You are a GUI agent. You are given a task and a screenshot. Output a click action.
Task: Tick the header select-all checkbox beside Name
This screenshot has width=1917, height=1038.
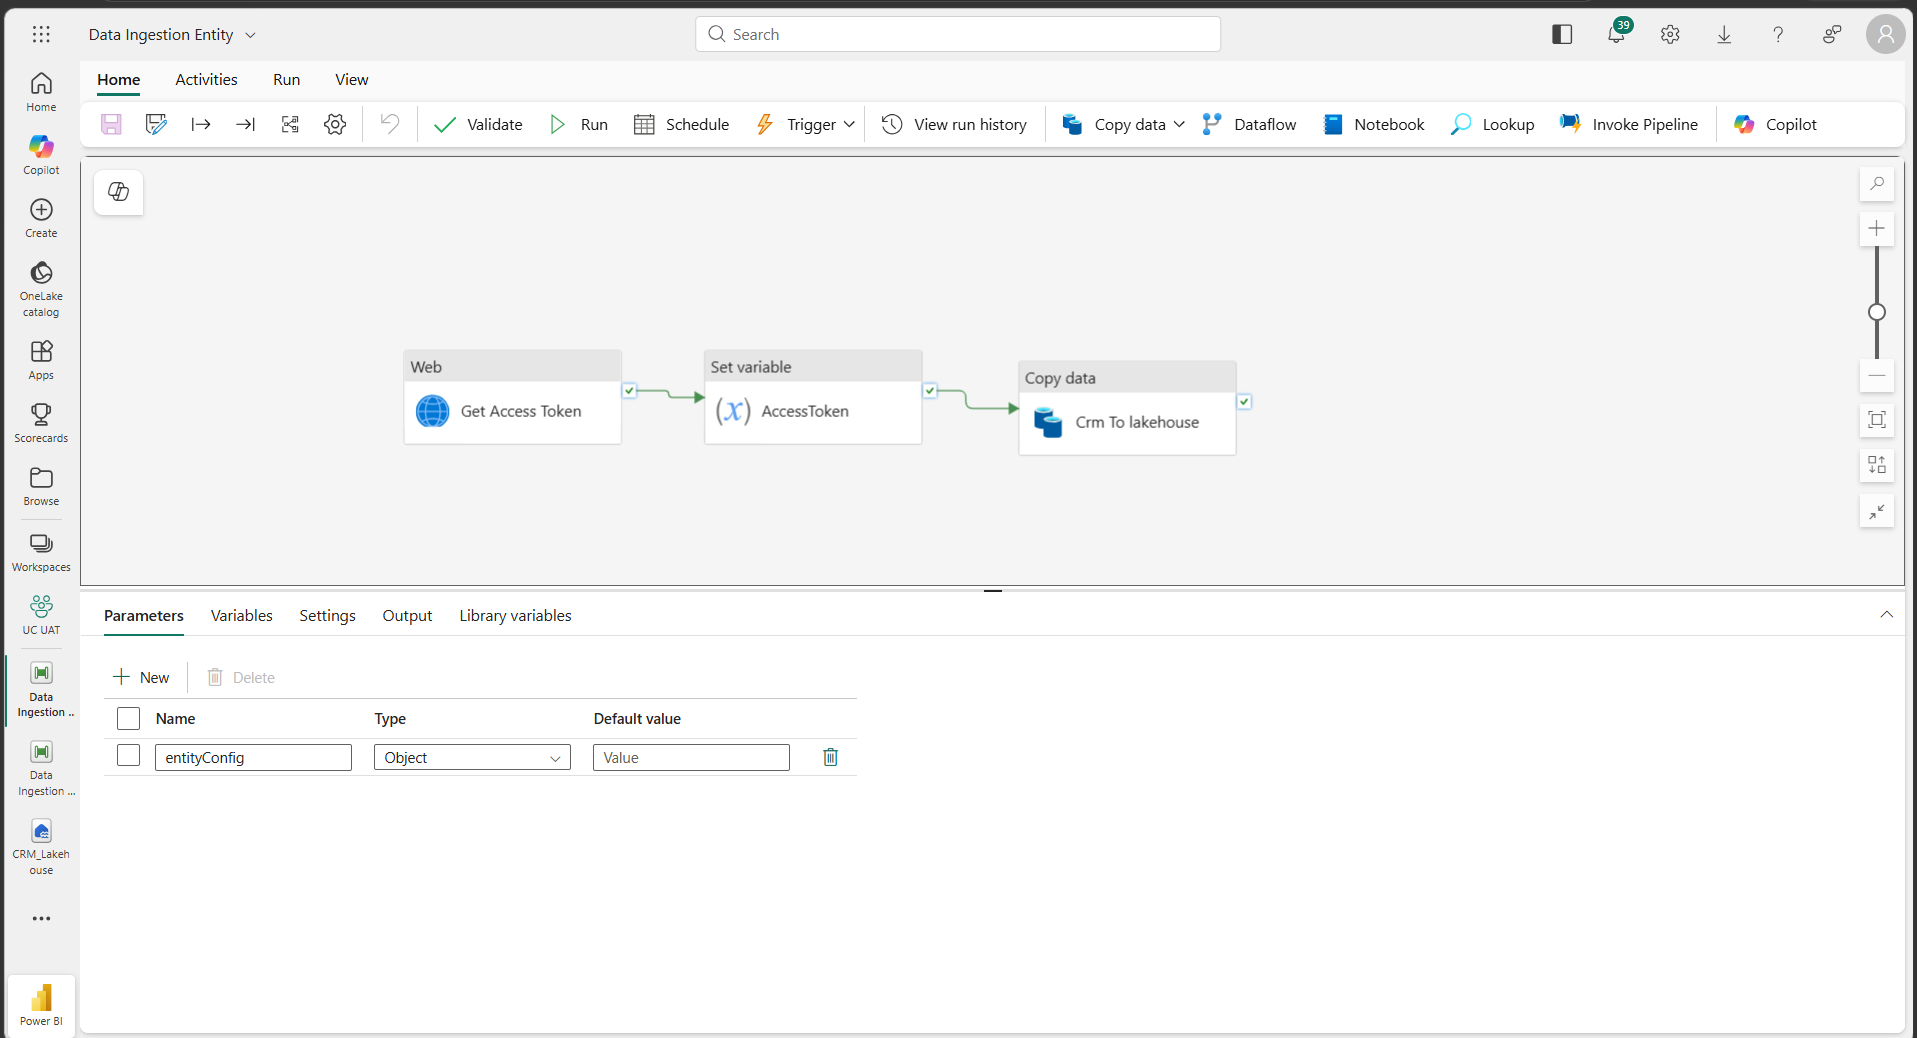pyautogui.click(x=128, y=718)
